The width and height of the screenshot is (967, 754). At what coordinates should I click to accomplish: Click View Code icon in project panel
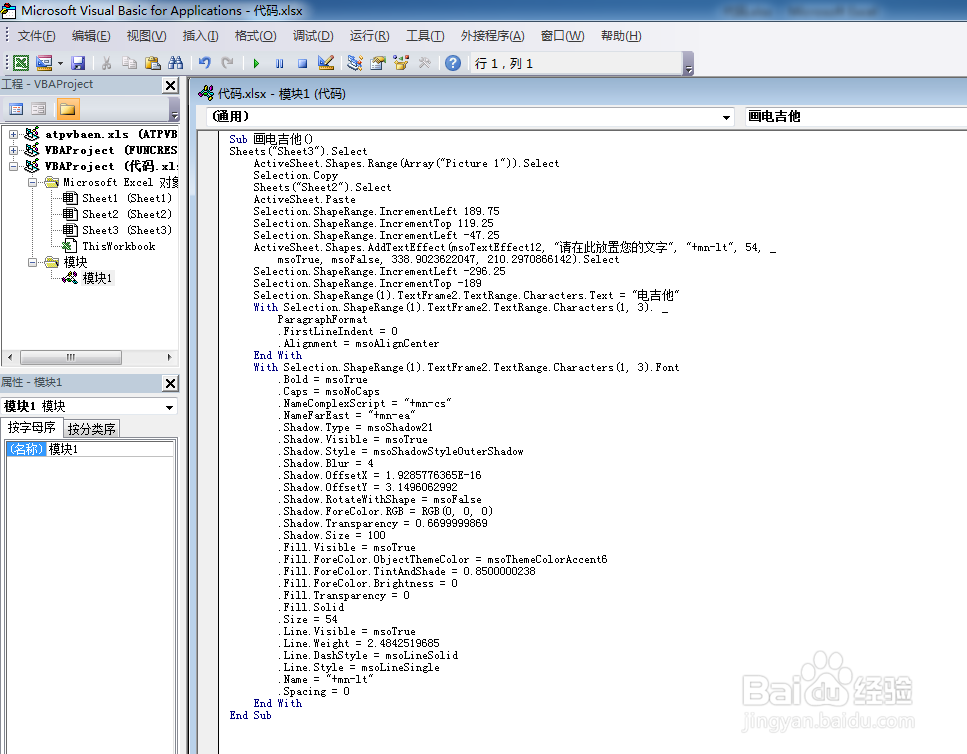tap(17, 109)
